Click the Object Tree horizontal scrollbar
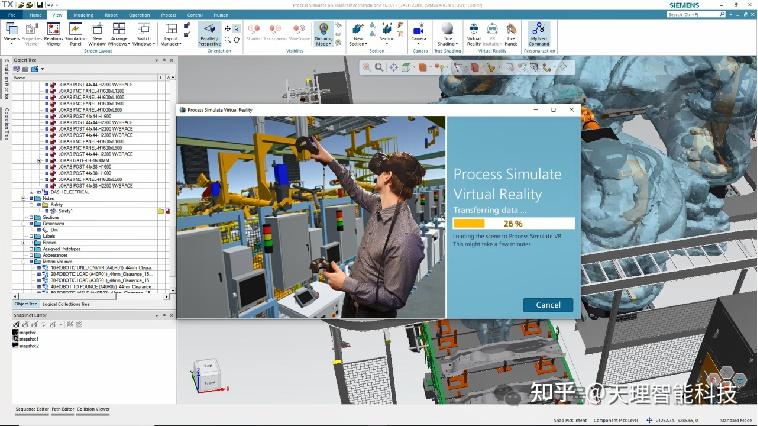 pos(91,296)
